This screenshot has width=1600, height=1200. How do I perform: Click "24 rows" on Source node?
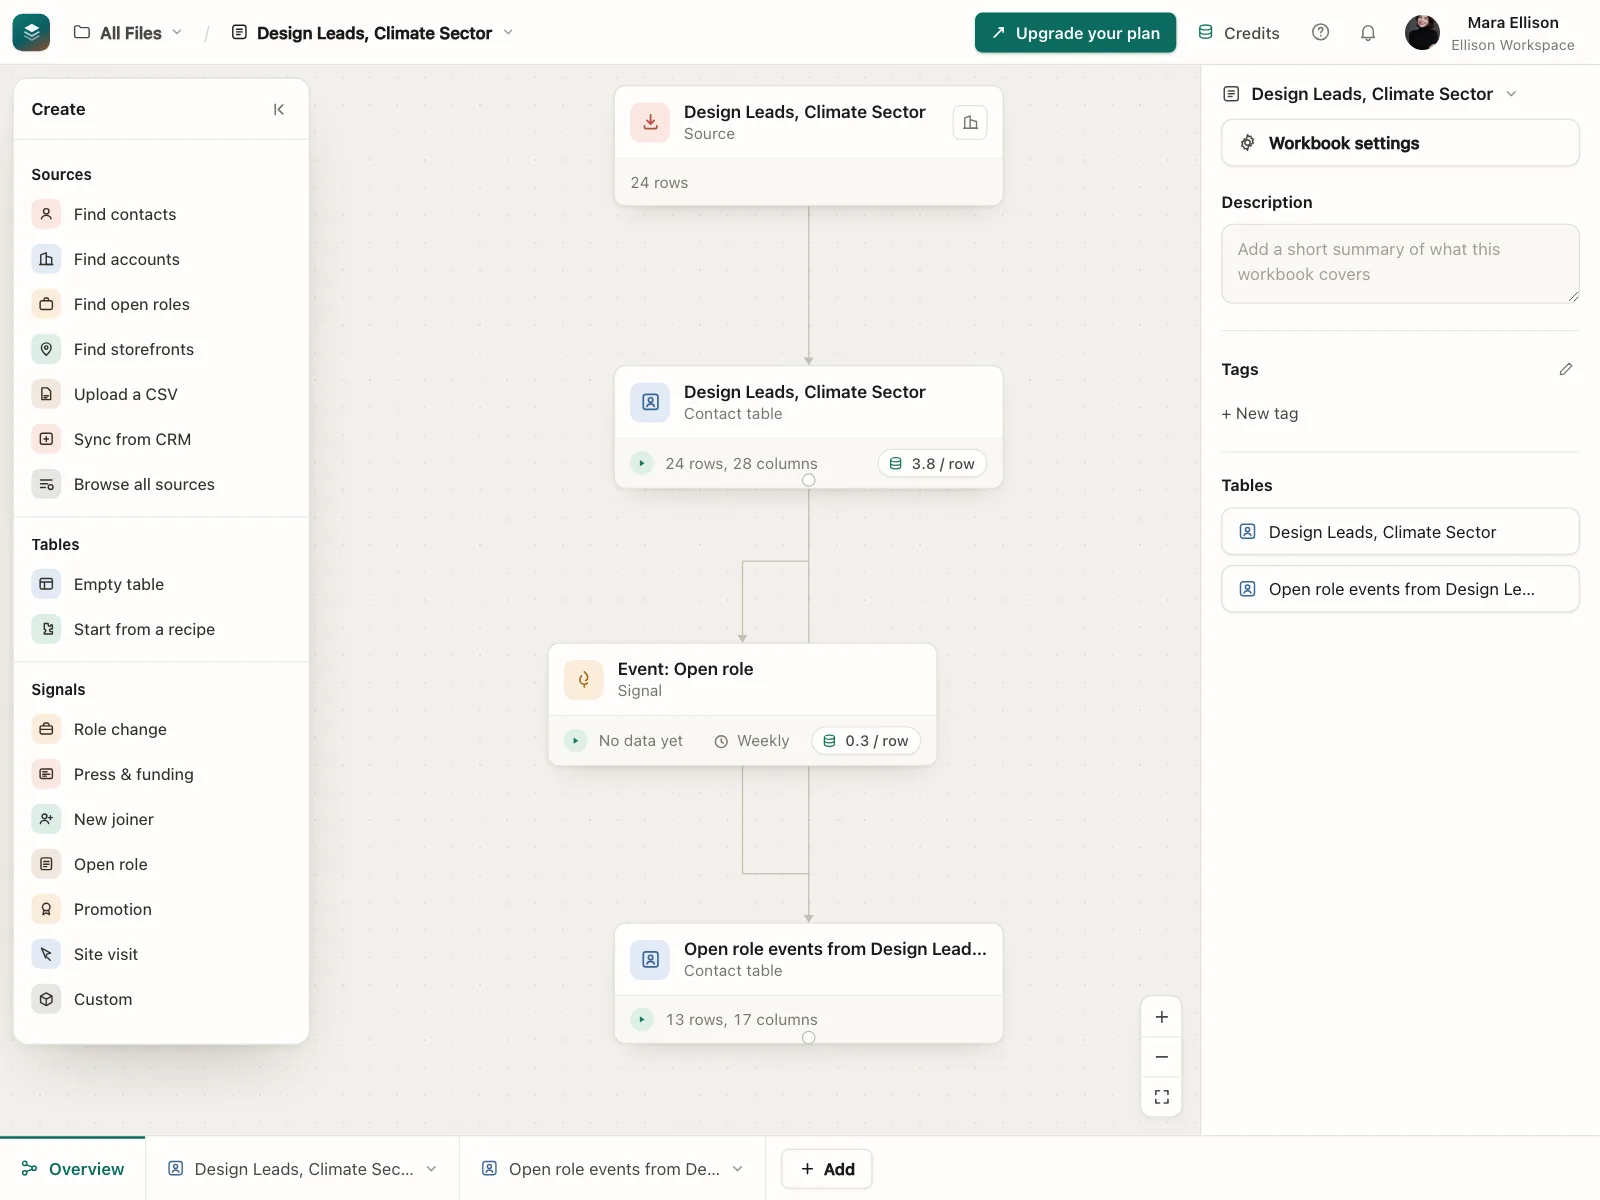[659, 182]
